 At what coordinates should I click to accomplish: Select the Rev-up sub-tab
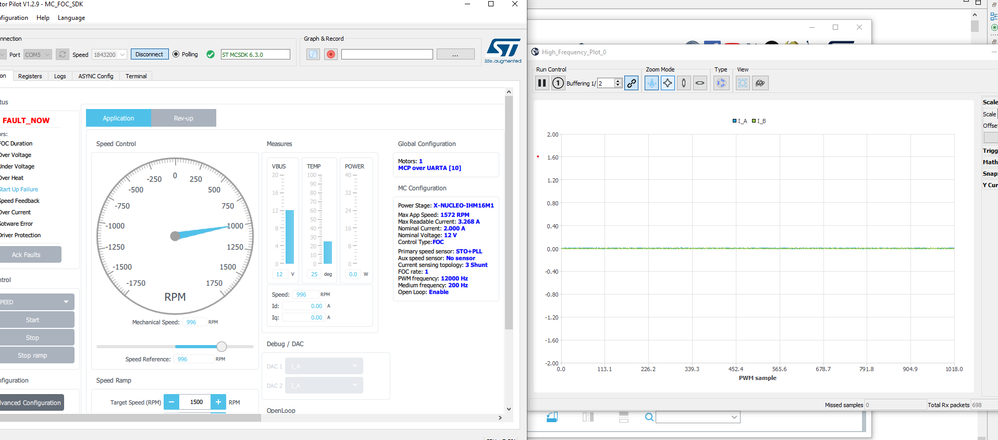coord(183,118)
